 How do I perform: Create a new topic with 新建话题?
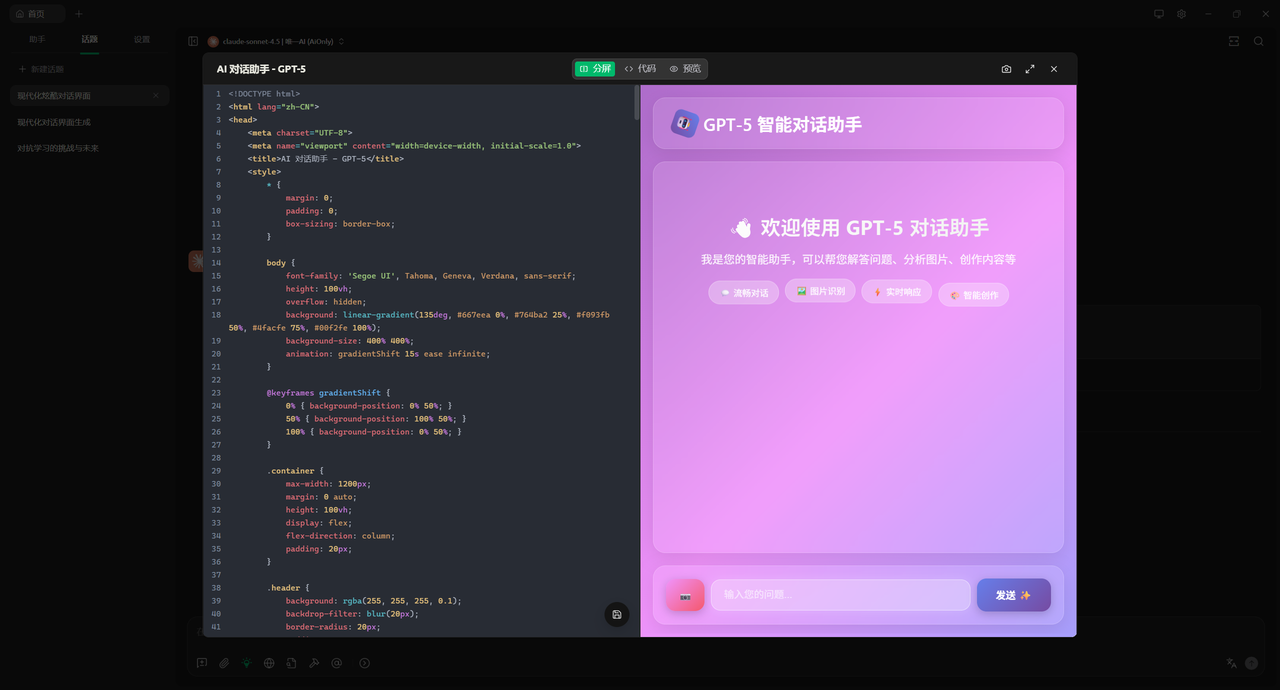pyautogui.click(x=41, y=69)
